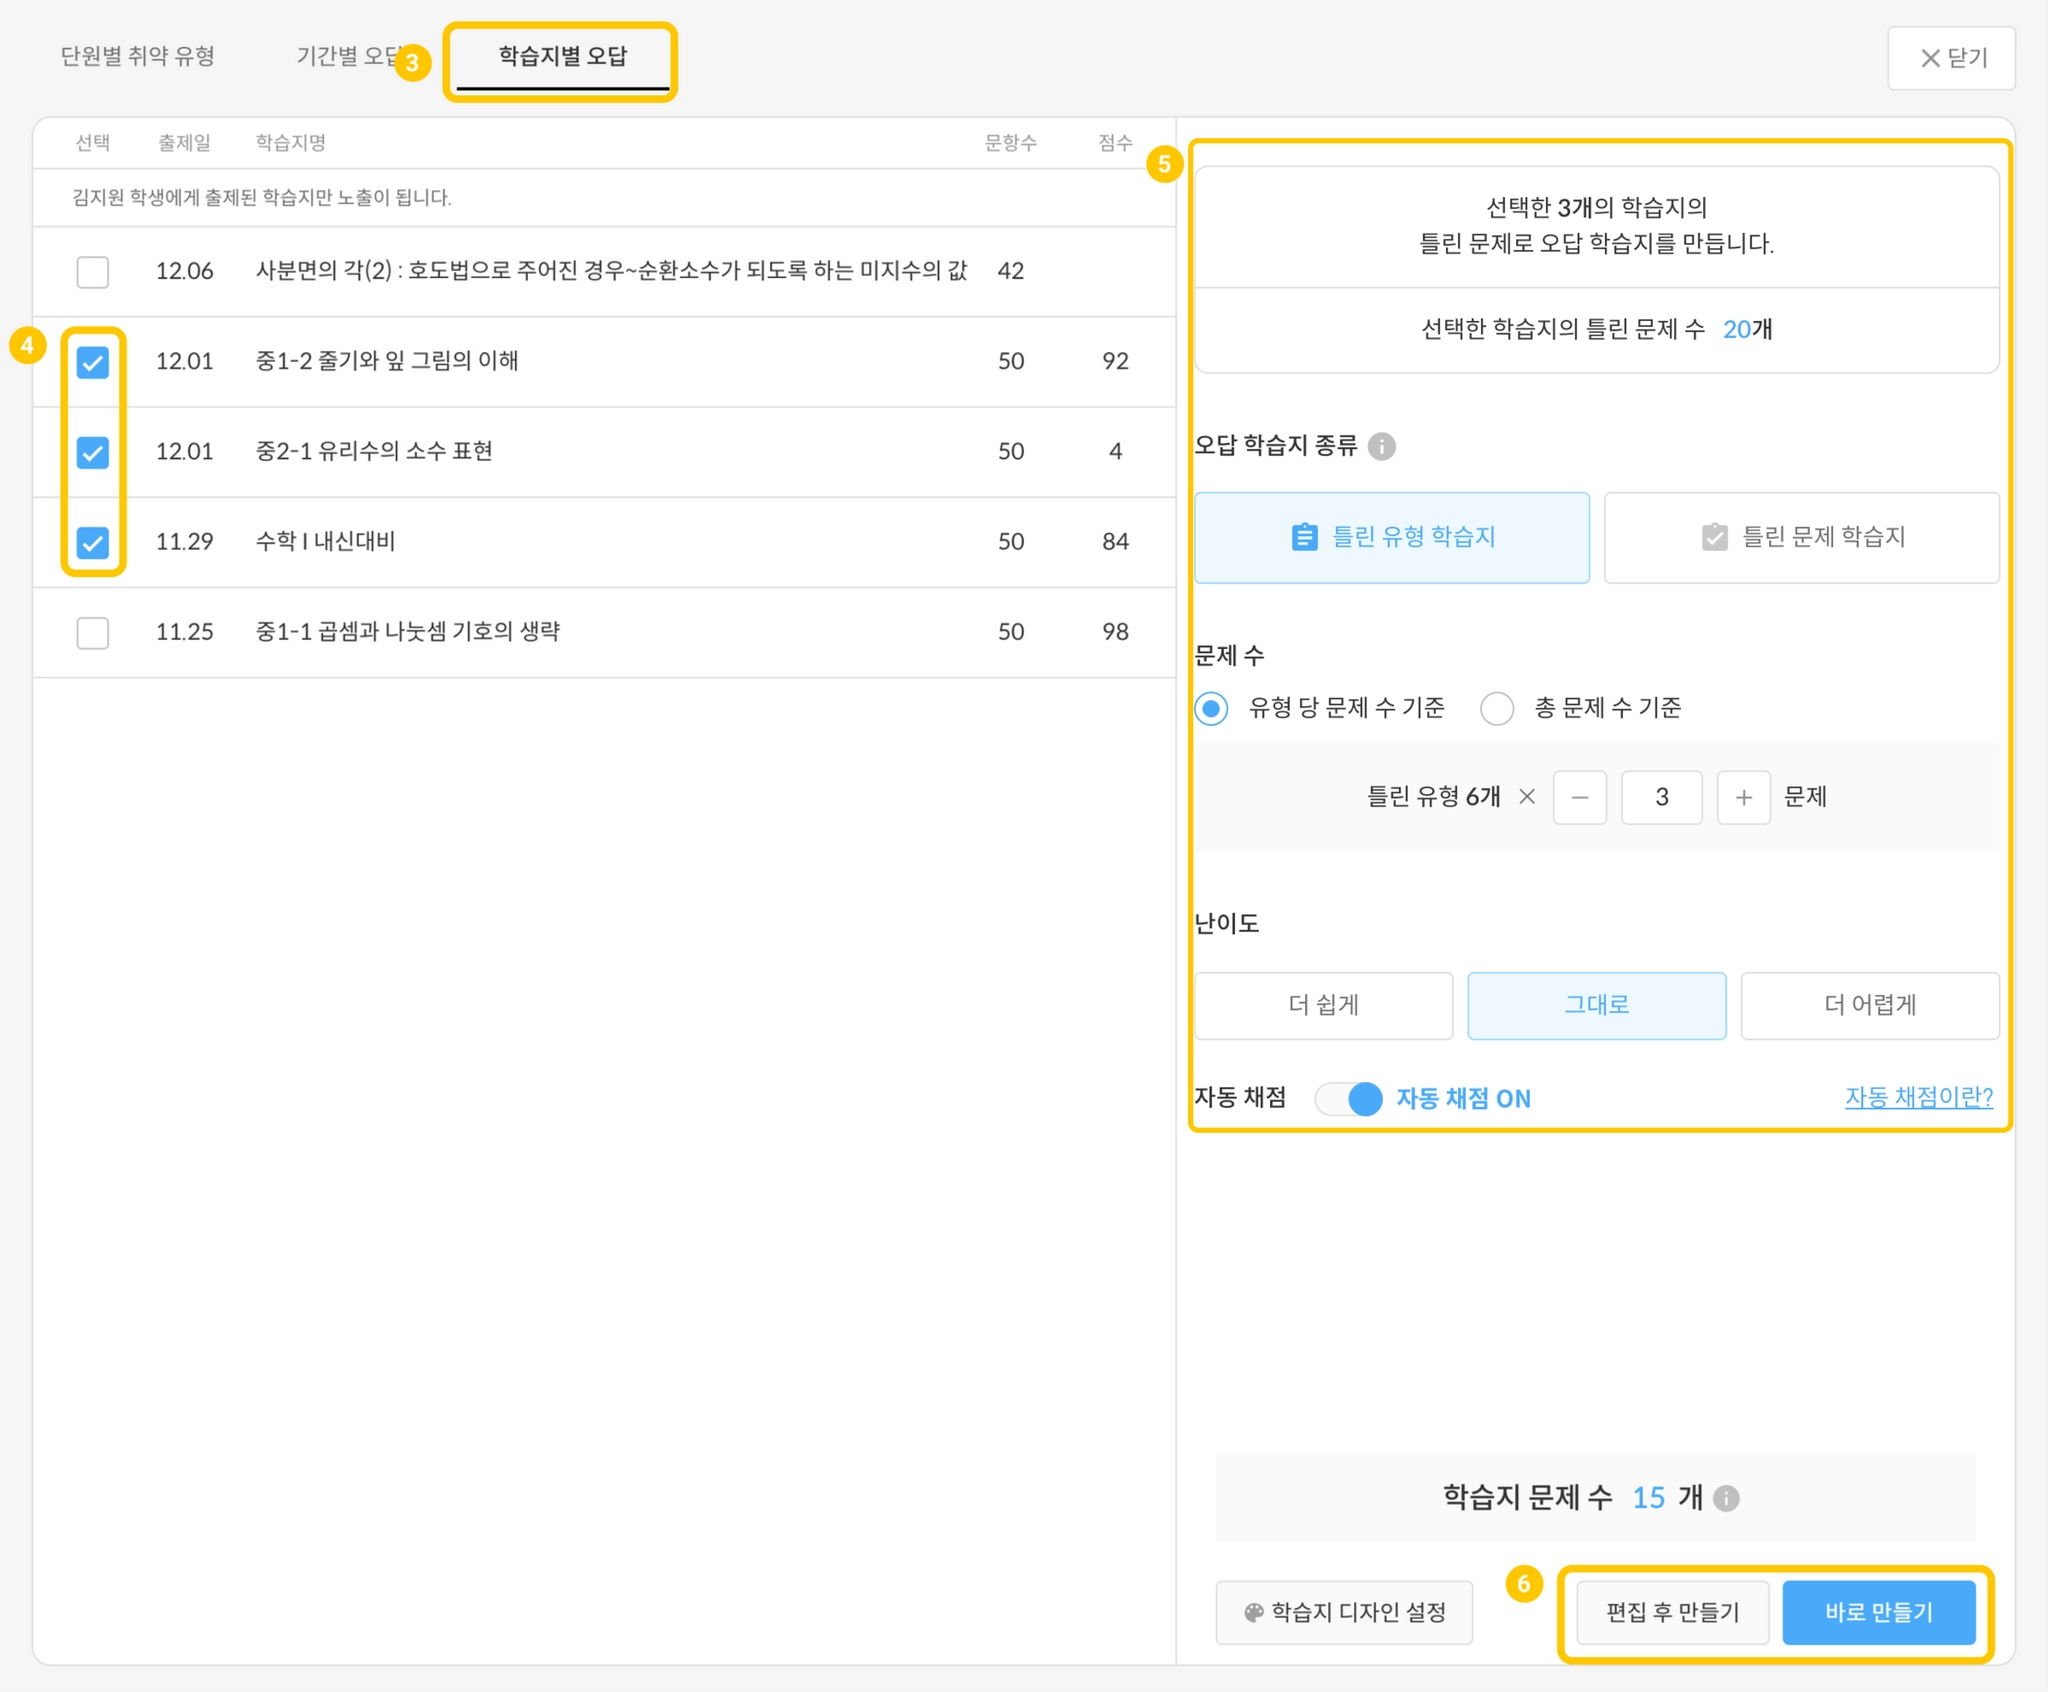This screenshot has width=2048, height=1692.
Task: Select 틀린 유형 학습지 clipboard option
Action: tap(1391, 537)
